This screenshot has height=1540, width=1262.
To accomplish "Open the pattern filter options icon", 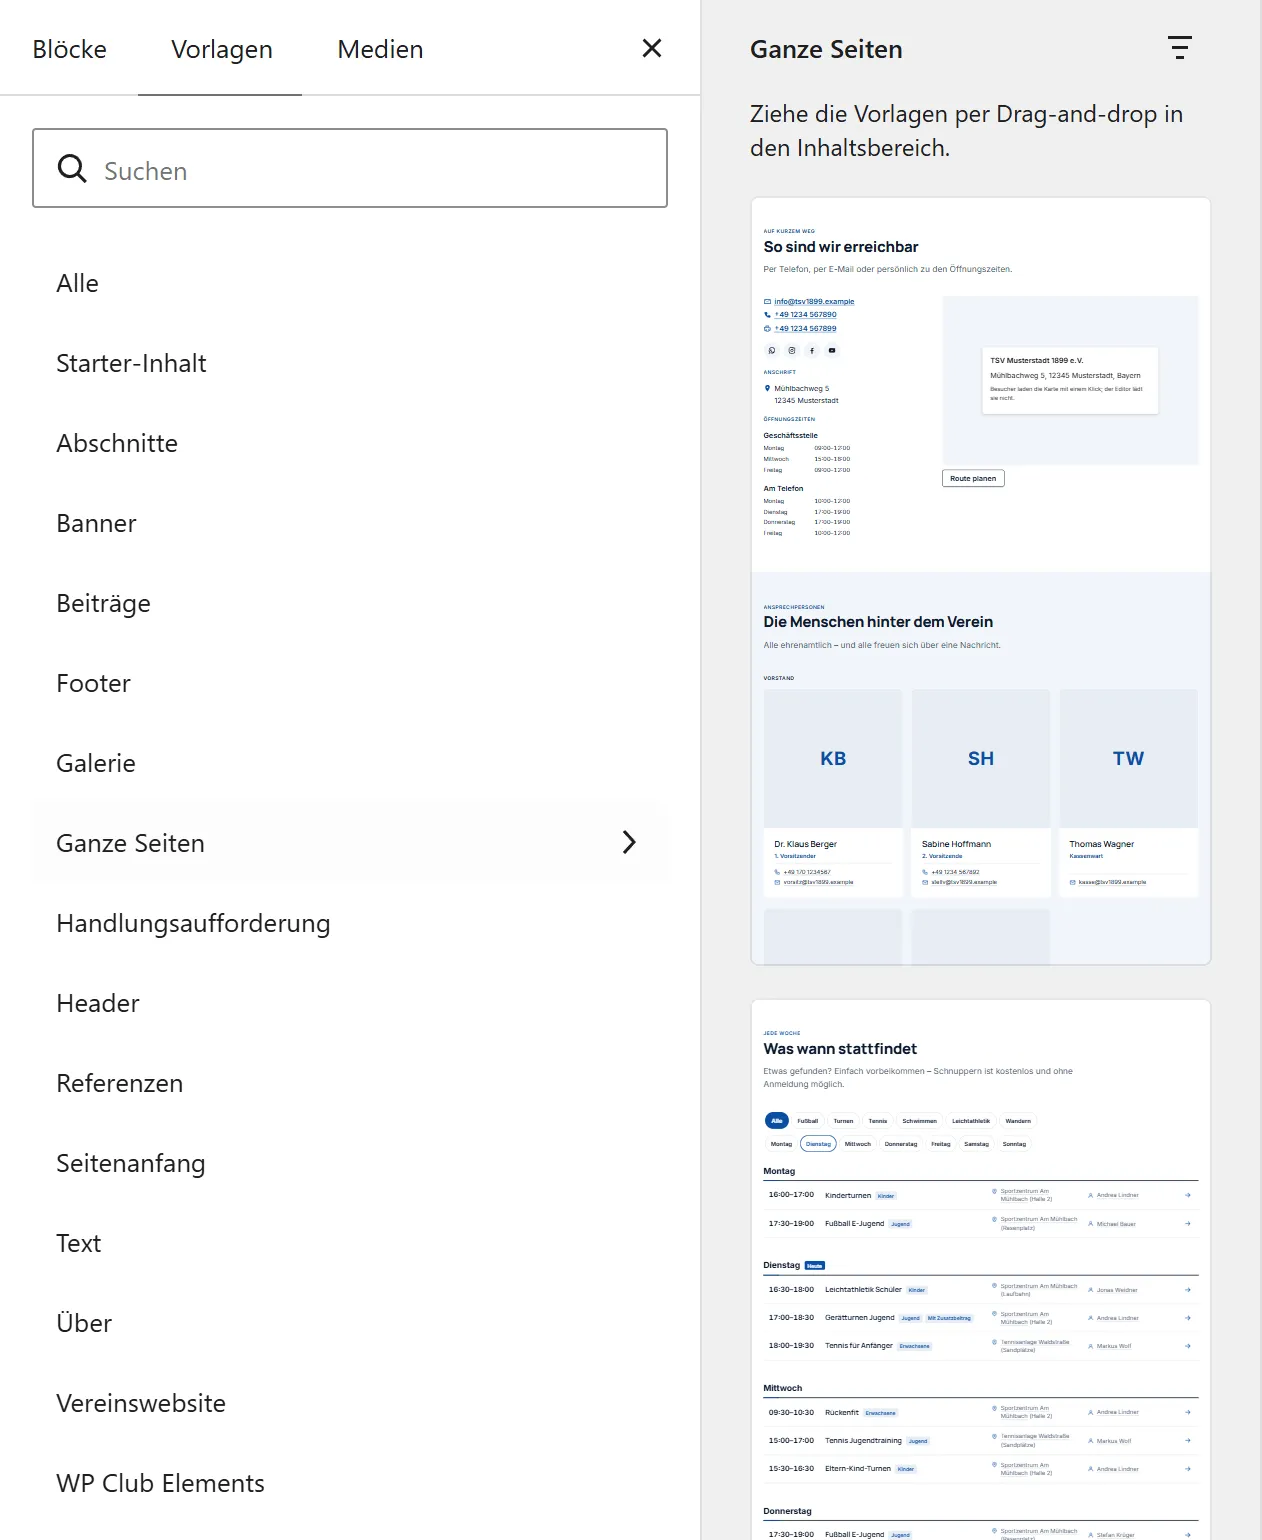I will coord(1180,48).
